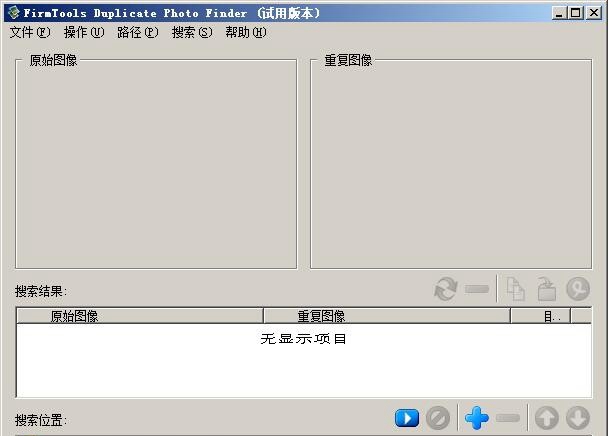Minimize the Duplicate Photo Finder window
The height and width of the screenshot is (436, 608).
[559, 13]
